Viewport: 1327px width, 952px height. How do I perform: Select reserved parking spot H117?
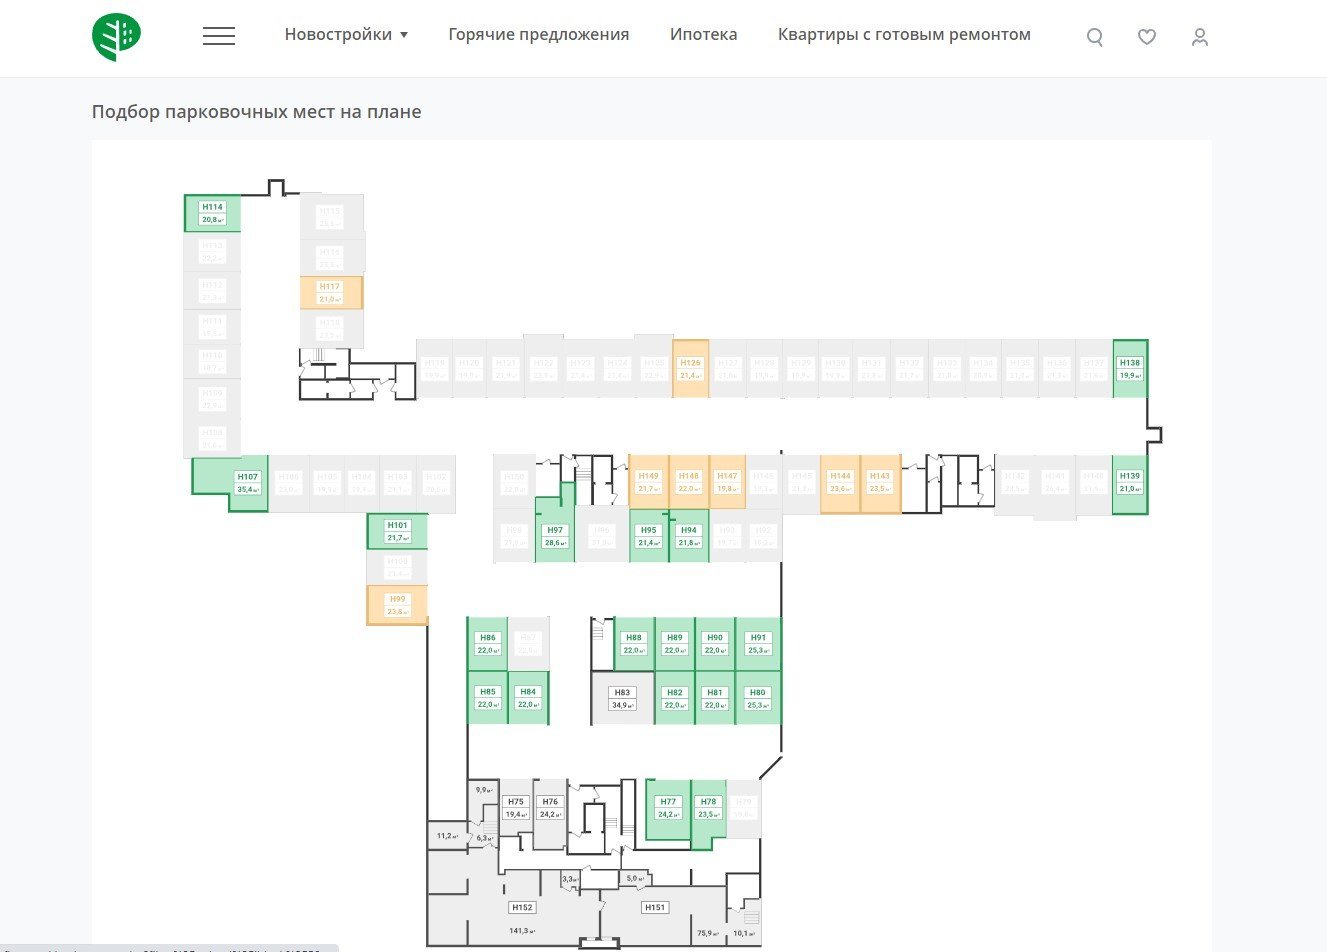pyautogui.click(x=331, y=292)
